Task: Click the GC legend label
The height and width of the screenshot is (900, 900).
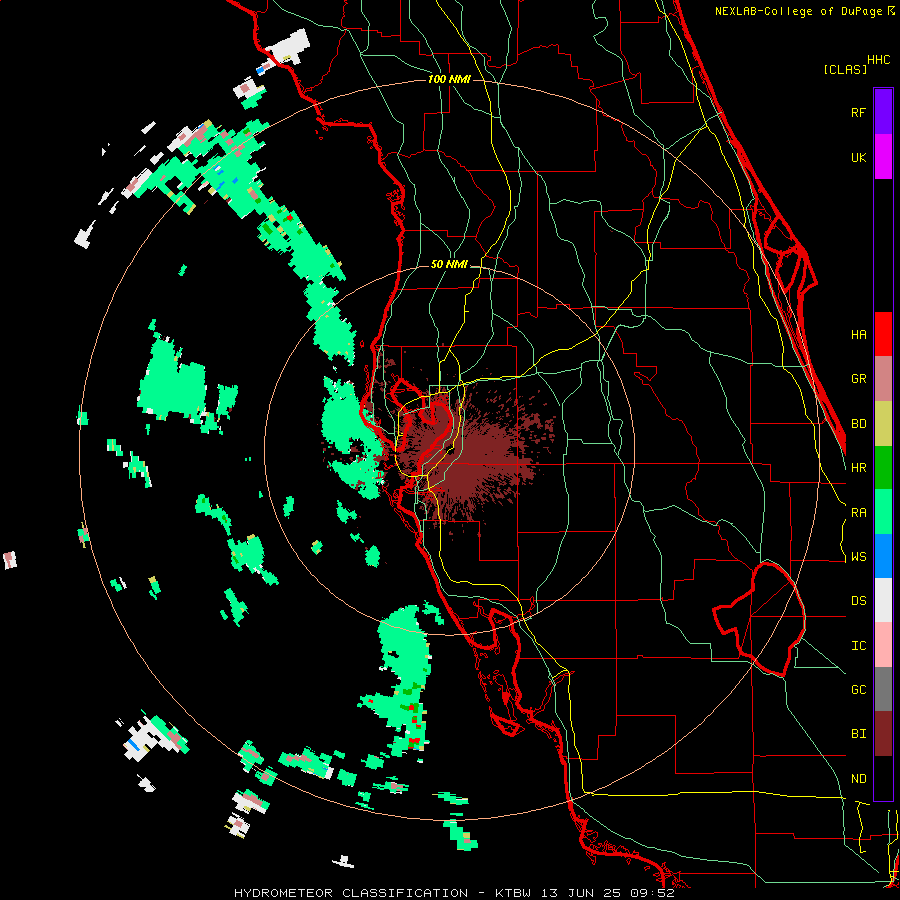Action: [859, 690]
